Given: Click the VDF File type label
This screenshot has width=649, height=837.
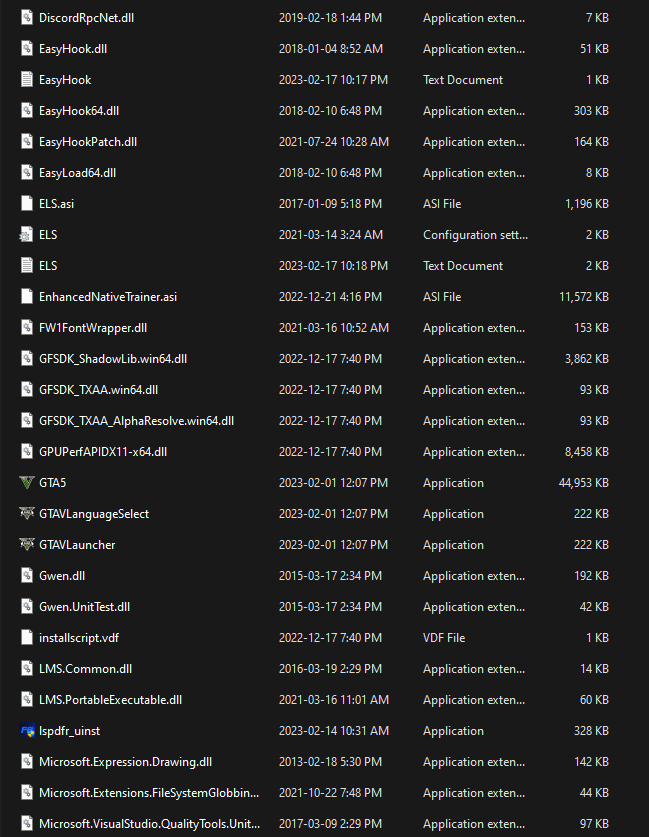Looking at the screenshot, I should click(x=444, y=637).
